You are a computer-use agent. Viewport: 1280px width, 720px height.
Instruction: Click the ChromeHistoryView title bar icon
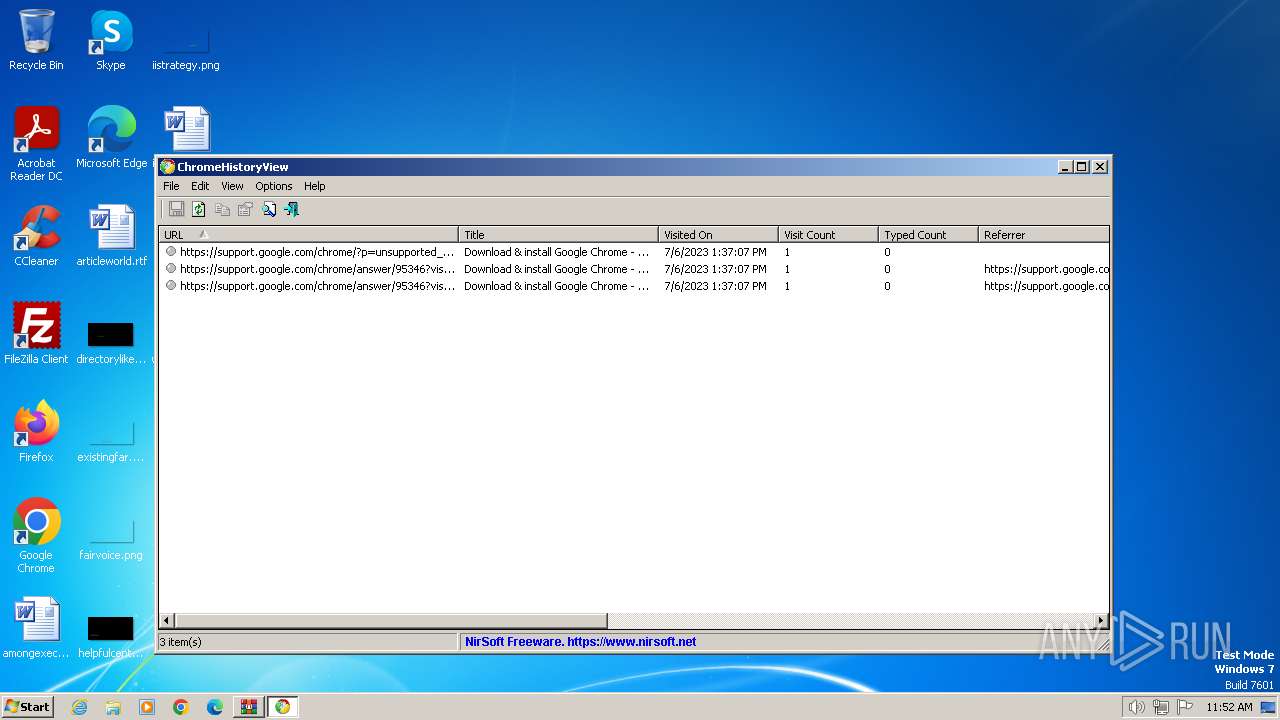click(167, 167)
